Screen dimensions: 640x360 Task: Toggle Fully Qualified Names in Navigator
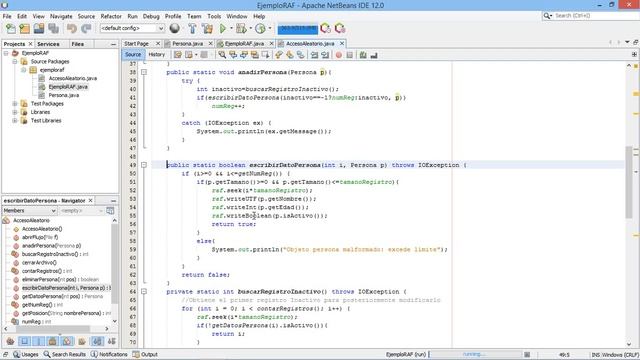point(82,341)
